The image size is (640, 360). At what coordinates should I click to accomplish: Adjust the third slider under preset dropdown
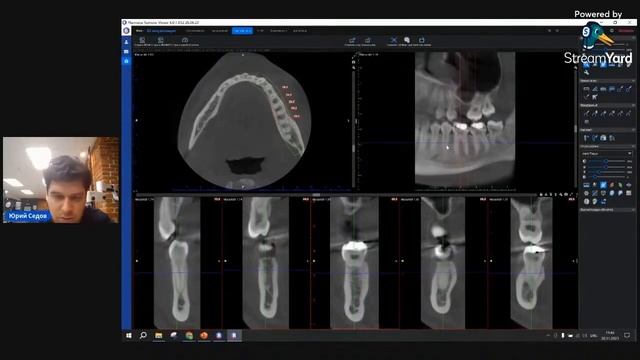click(606, 172)
